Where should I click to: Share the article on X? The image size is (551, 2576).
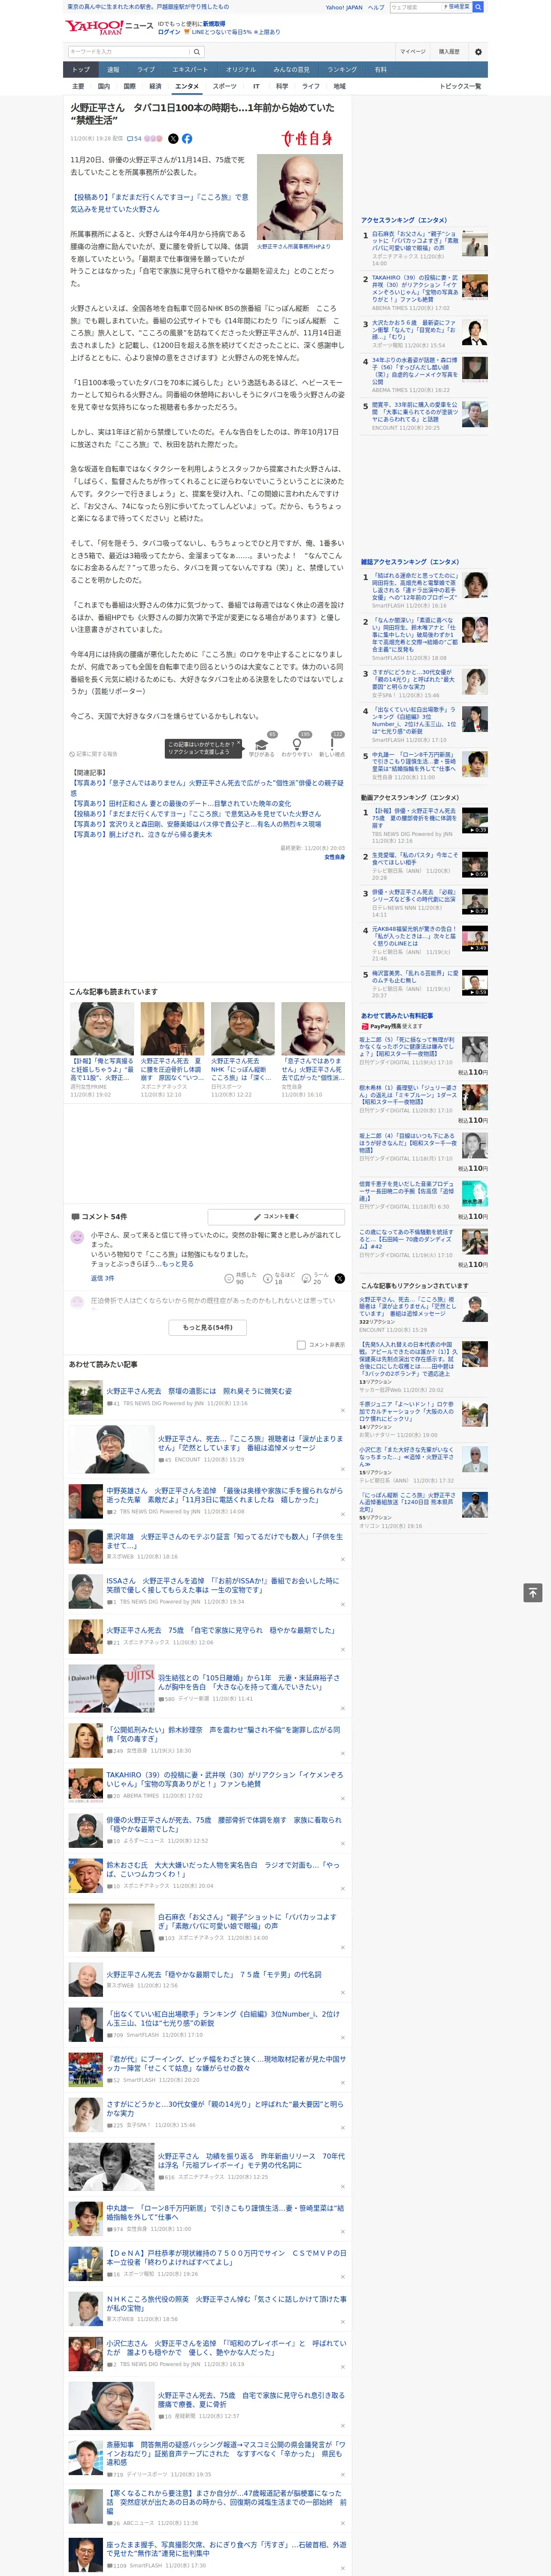(173, 139)
